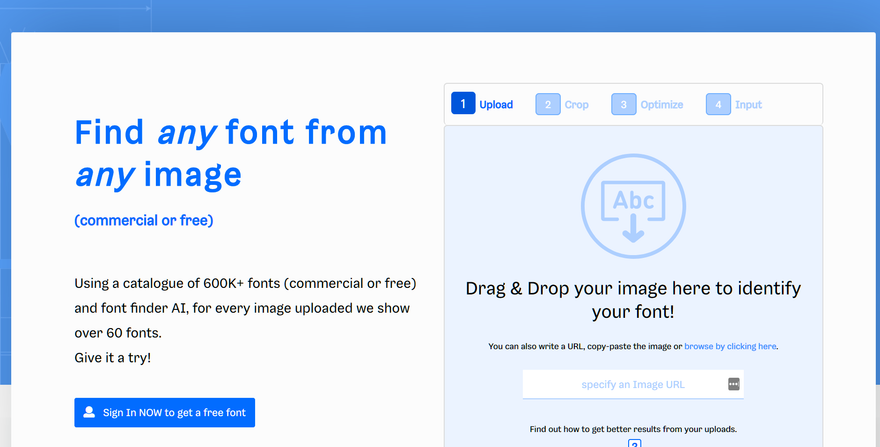Open the 'browse by clicking here' link
880x447 pixels.
tap(730, 346)
